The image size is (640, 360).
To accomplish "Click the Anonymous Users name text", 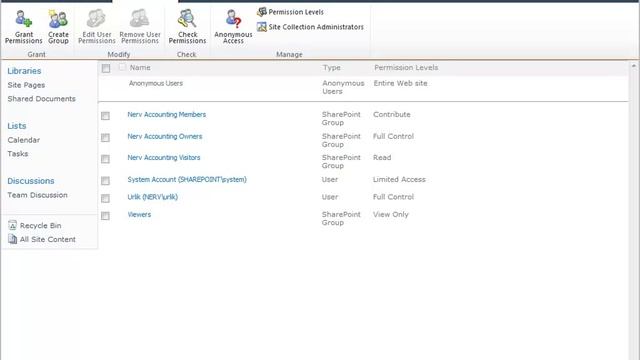I will [x=156, y=83].
